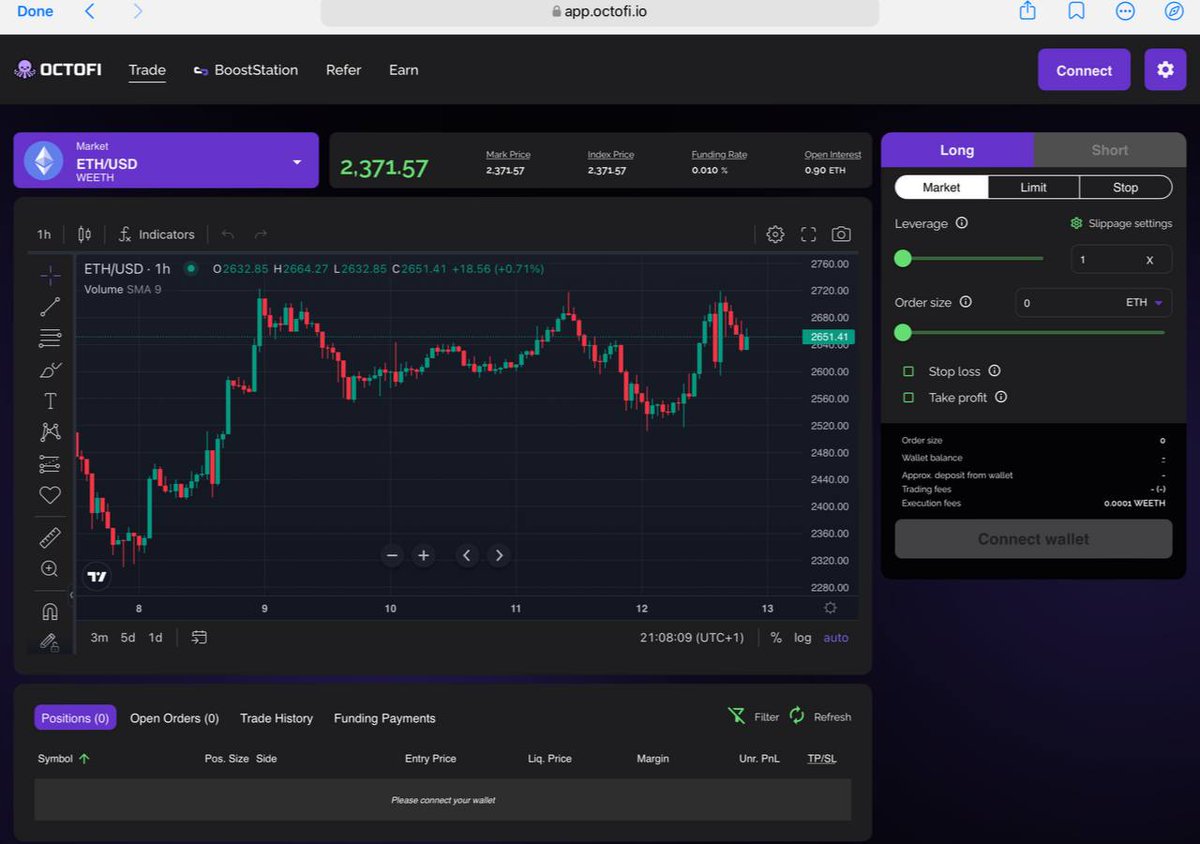Select the trend line drawing tool
Screen dimensions: 1200x844
[x=50, y=307]
